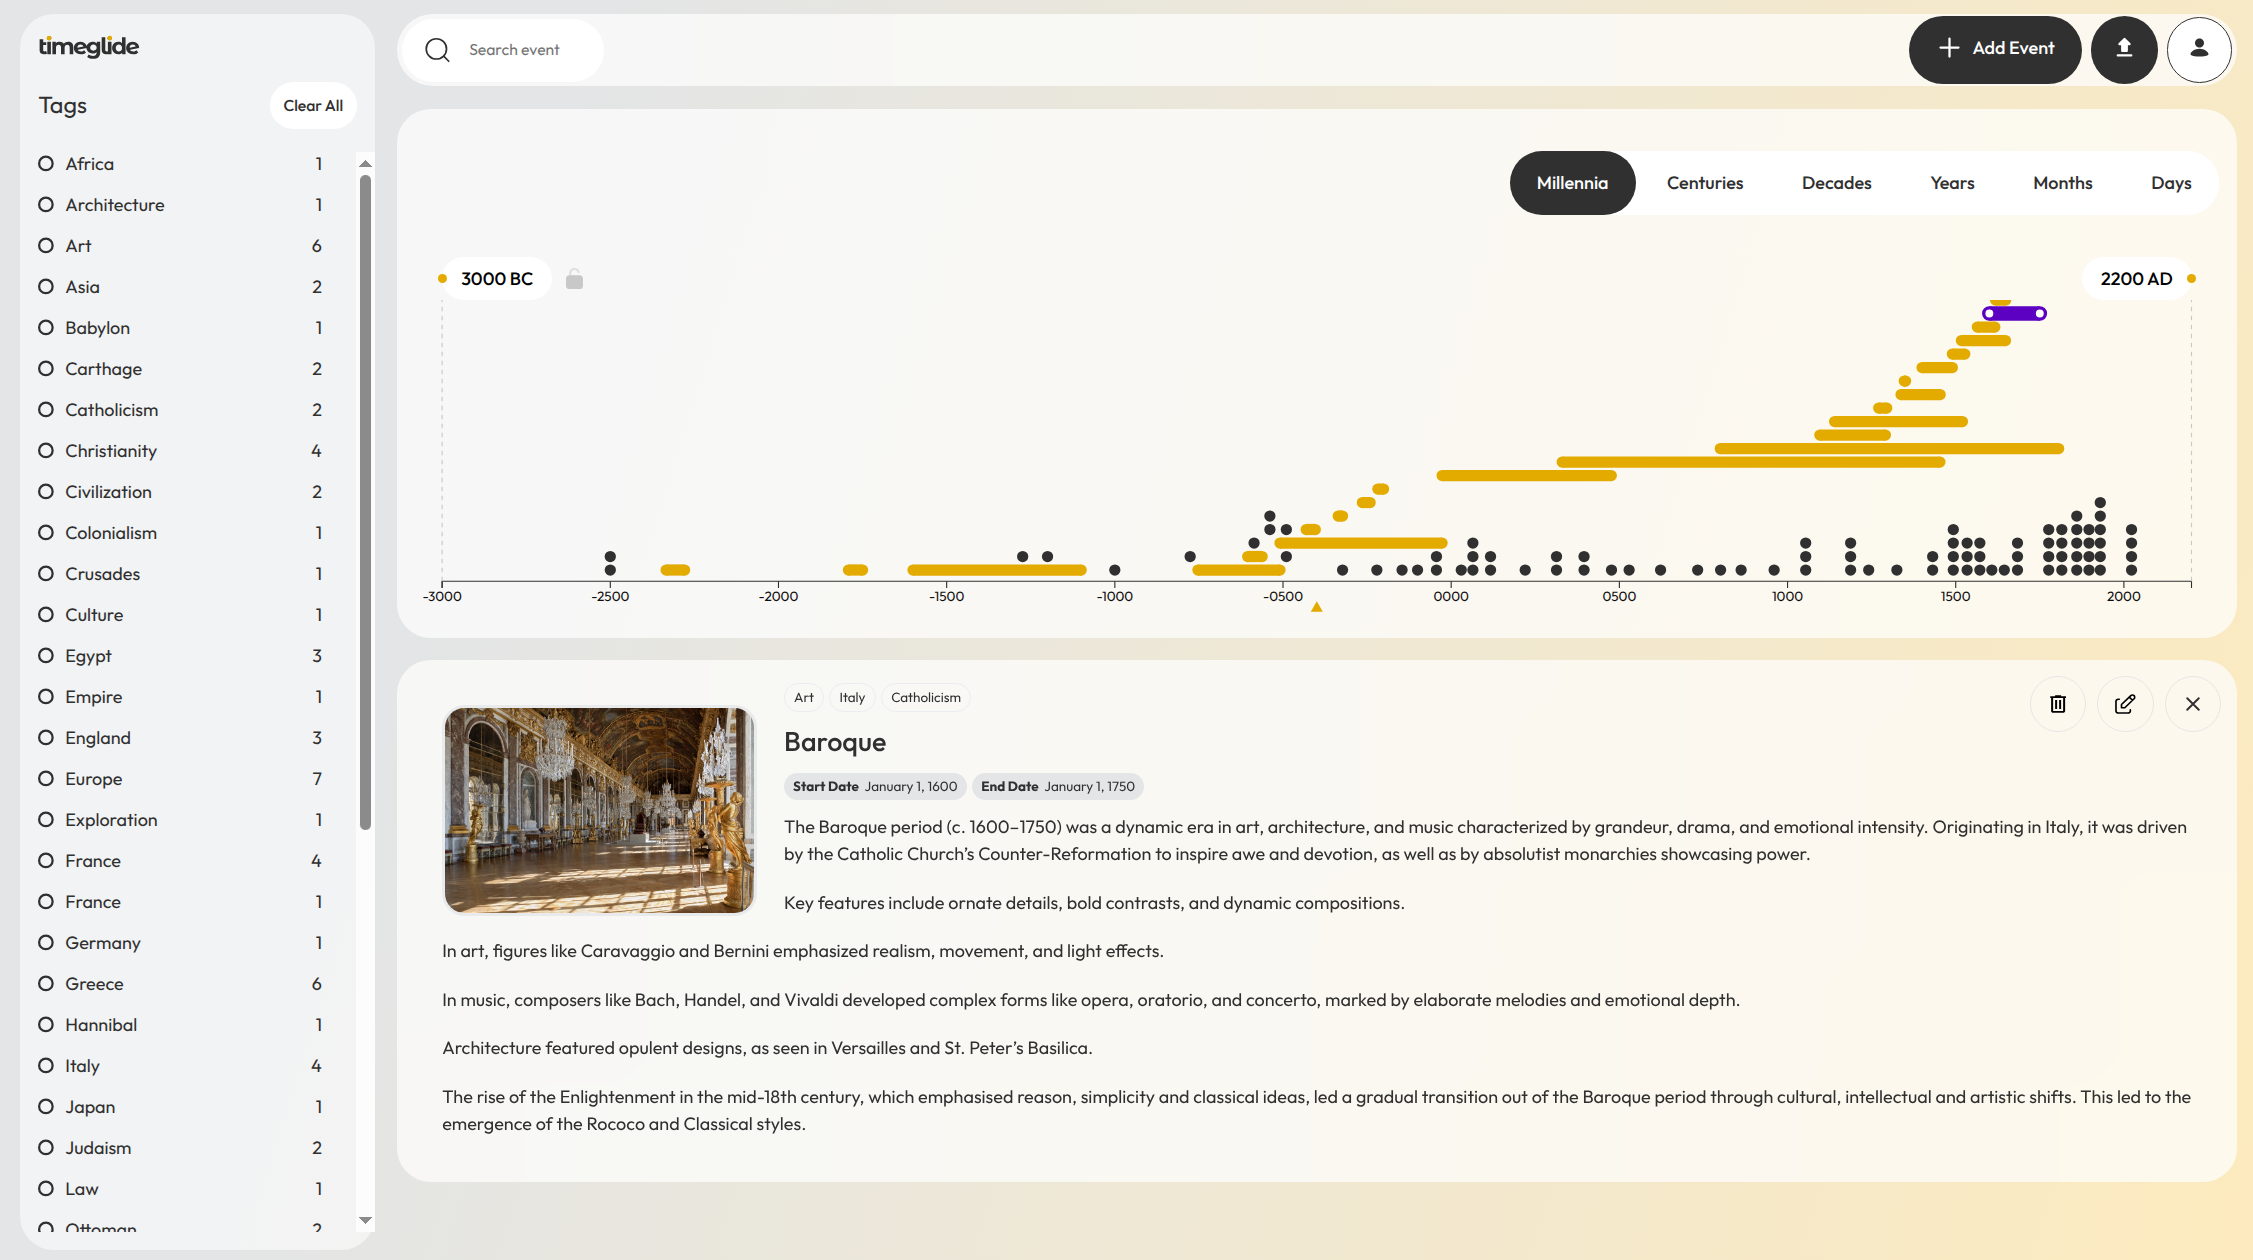Close the Baroque event detail card
Viewport: 2253px width, 1260px height.
[2192, 704]
